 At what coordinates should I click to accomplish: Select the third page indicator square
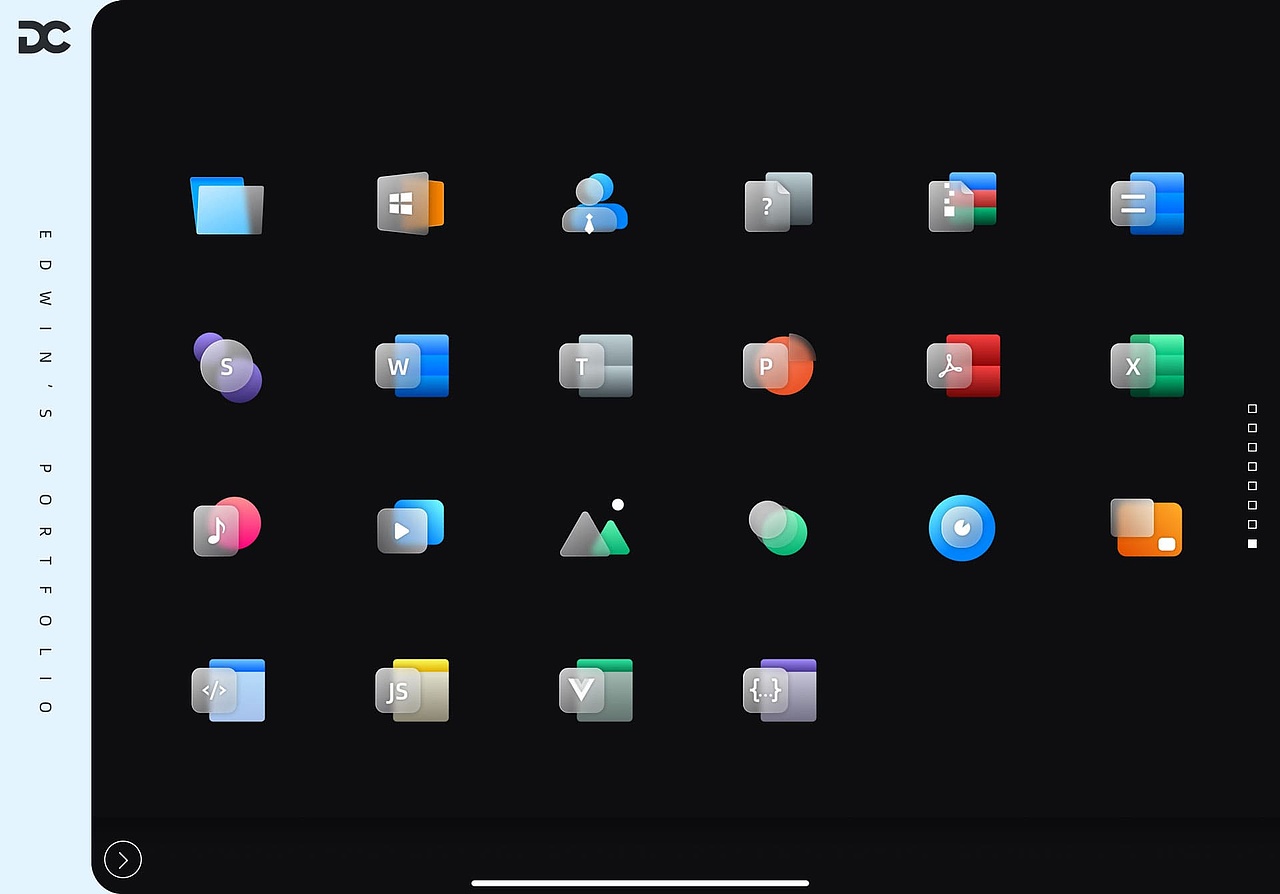1252,447
